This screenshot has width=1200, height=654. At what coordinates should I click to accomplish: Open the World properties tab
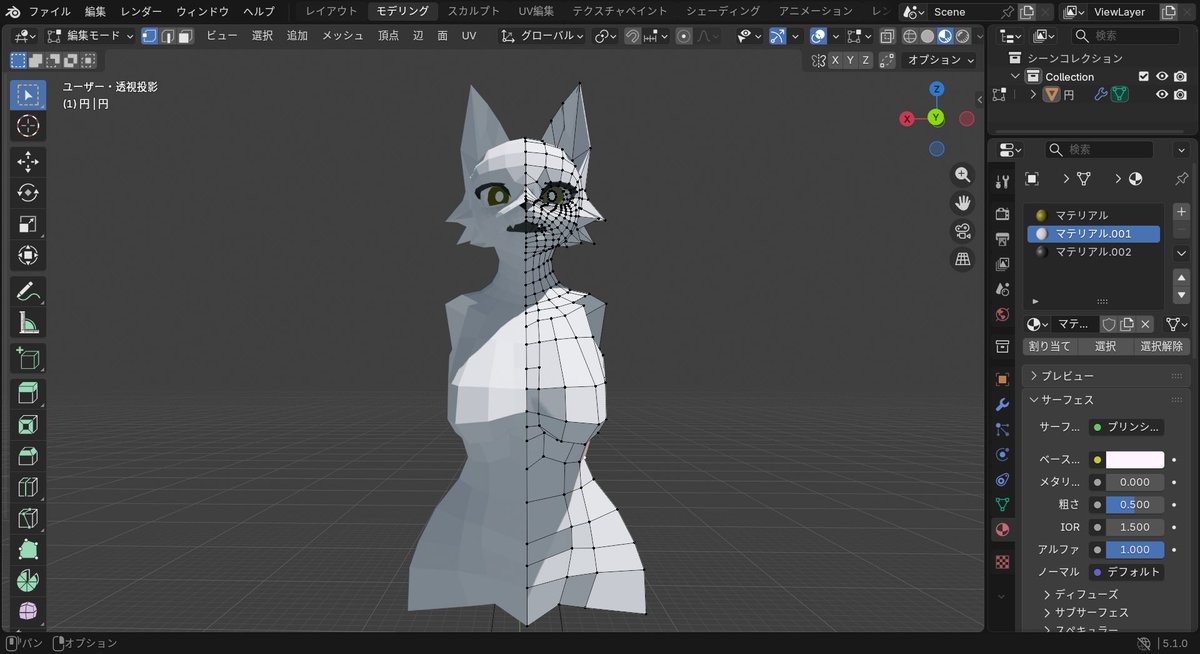pos(1002,314)
